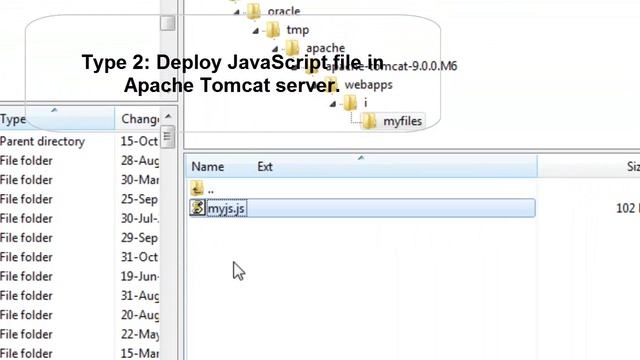
Task: Select apache-tomcat-9.0.0.M6 folder in tree
Action: pos(392,66)
